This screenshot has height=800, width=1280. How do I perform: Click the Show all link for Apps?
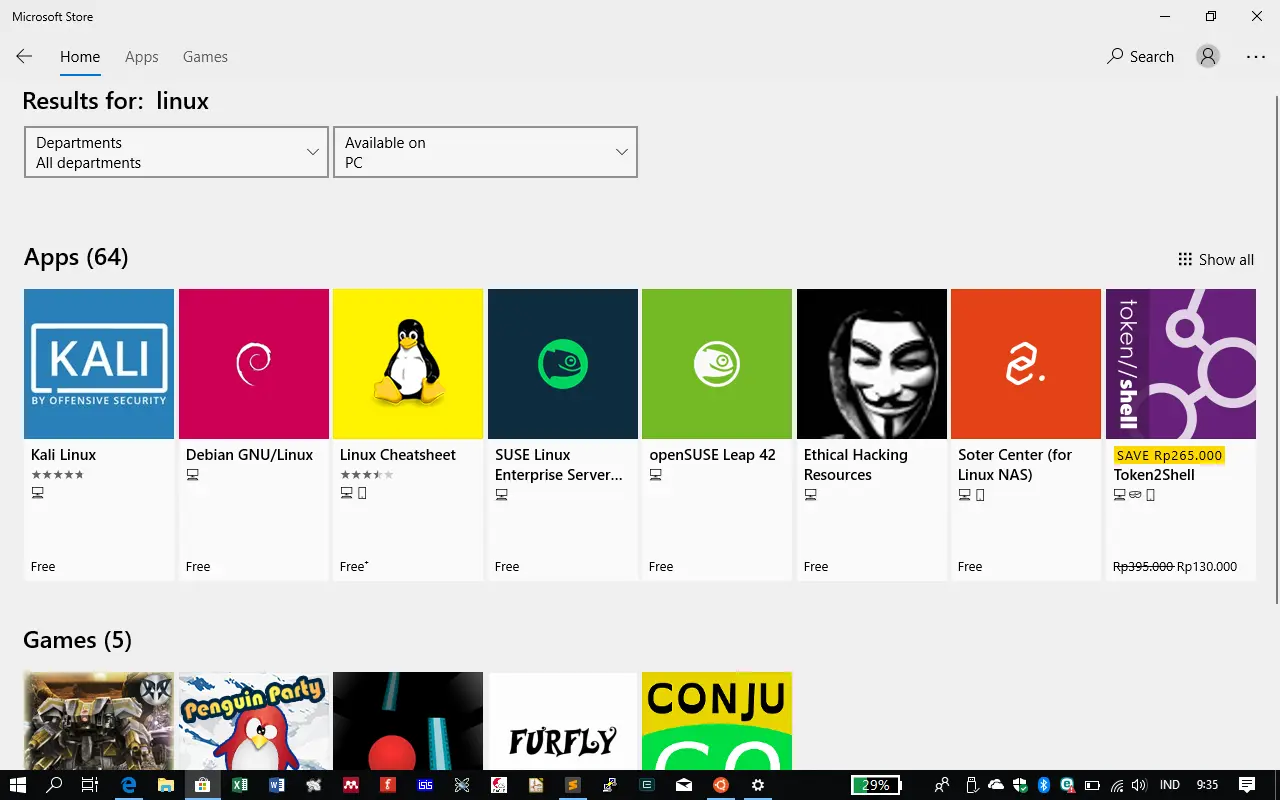[1225, 259]
